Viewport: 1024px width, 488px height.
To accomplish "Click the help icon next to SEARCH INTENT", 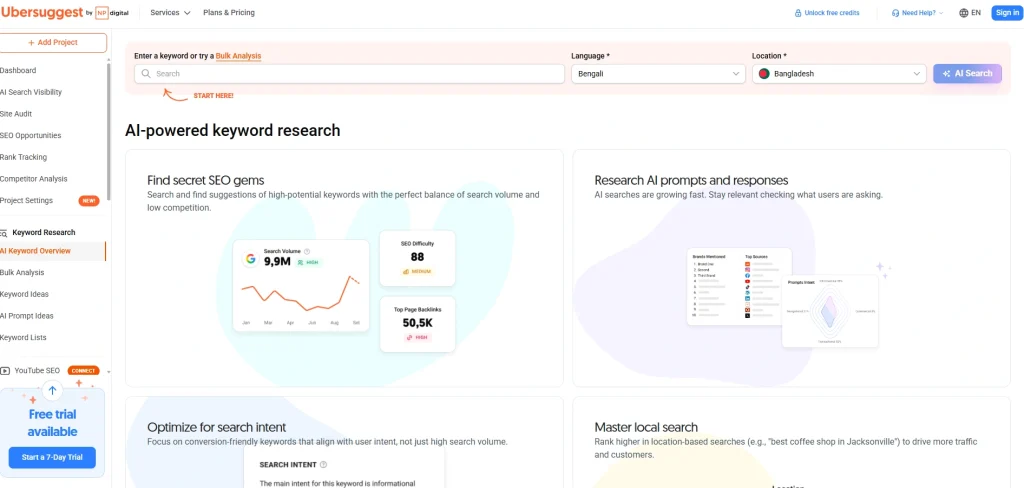I will coord(324,464).
